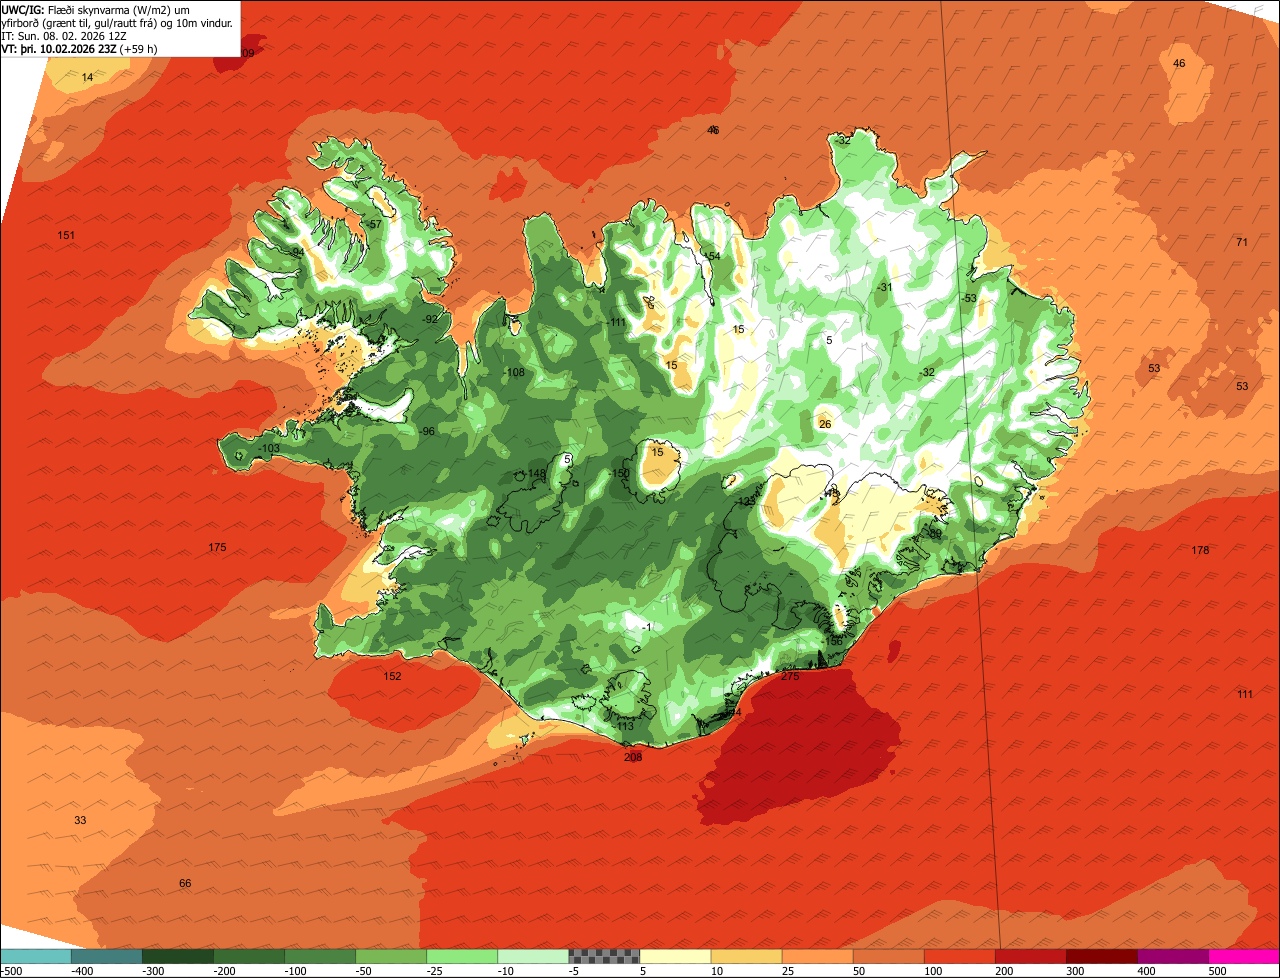Click the purple legend swatch between 400 and 500
This screenshot has height=978, width=1280.
pyautogui.click(x=1173, y=956)
